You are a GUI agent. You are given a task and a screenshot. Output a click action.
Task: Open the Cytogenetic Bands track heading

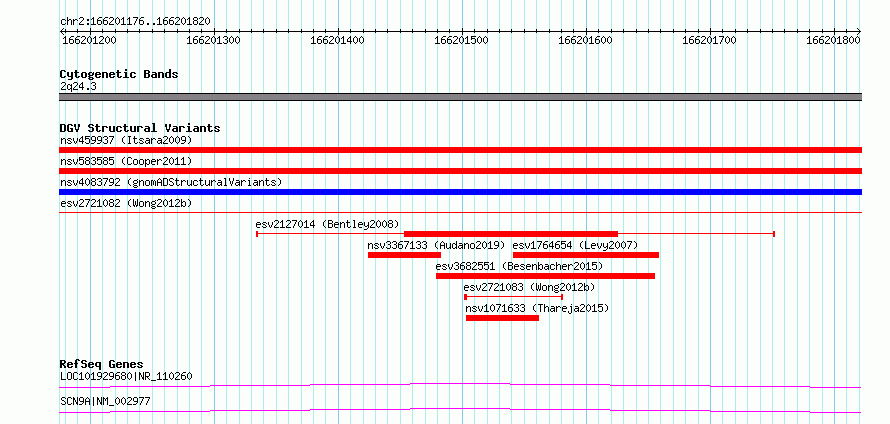[119, 74]
